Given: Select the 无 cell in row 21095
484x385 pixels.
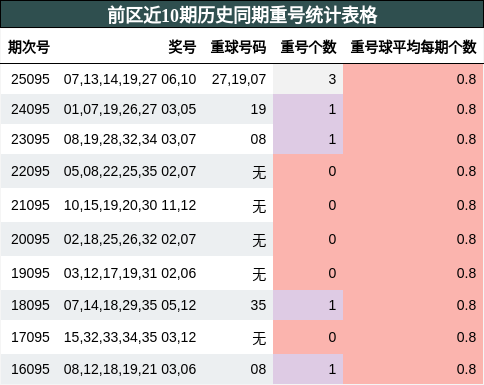Looking at the screenshot, I should click(x=259, y=206).
